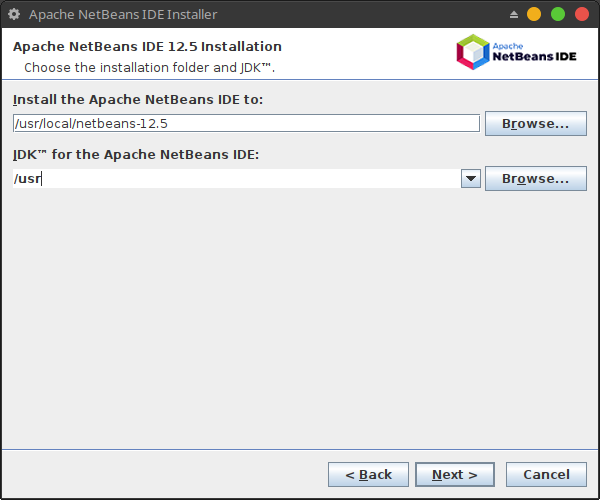Click the gear icon in the title bar
Image resolution: width=600 pixels, height=500 pixels.
[x=14, y=15]
